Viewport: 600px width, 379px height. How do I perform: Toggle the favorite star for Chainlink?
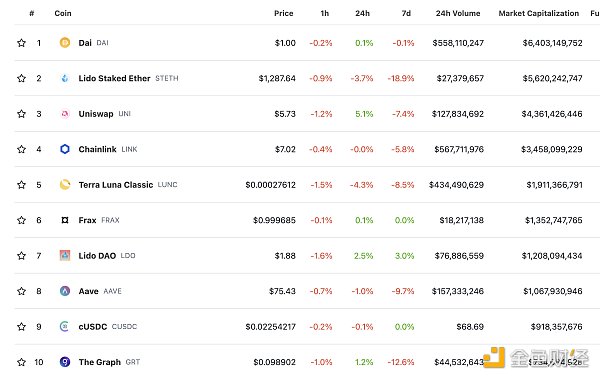21,149
